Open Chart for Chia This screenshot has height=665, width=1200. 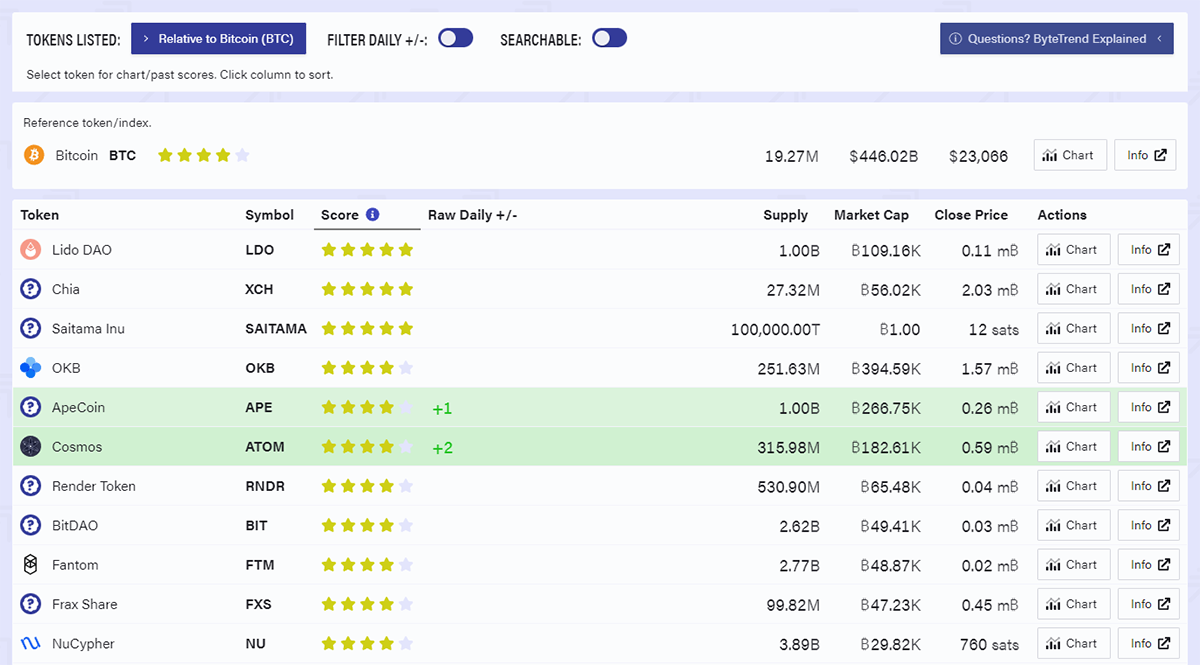pos(1073,289)
